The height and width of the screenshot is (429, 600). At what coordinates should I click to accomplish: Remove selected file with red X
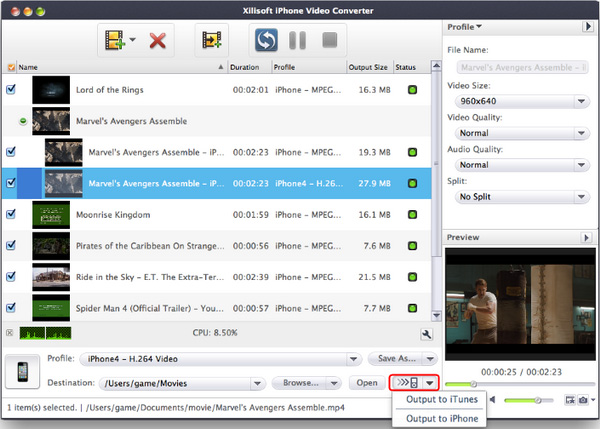[157, 40]
